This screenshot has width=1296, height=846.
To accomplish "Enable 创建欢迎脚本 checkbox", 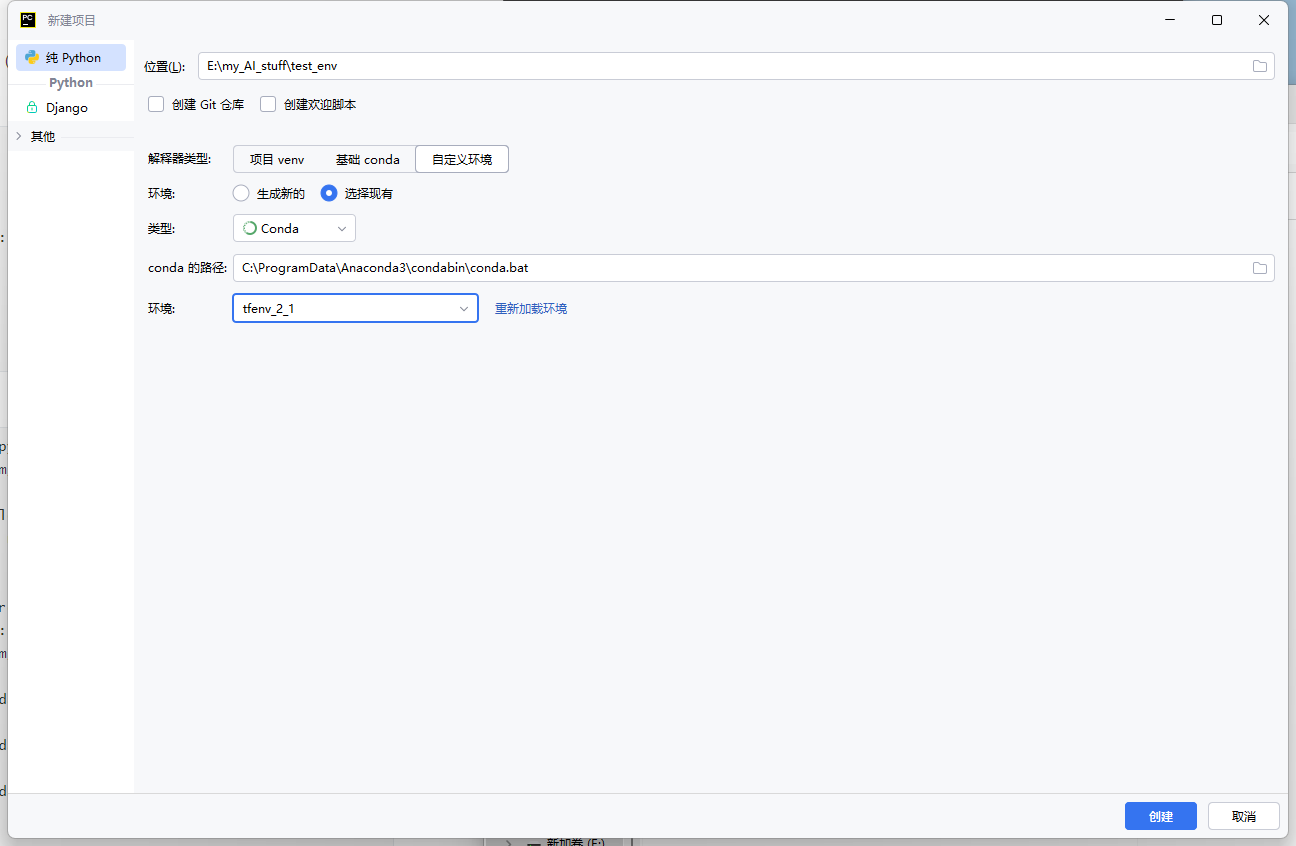I will tap(268, 104).
